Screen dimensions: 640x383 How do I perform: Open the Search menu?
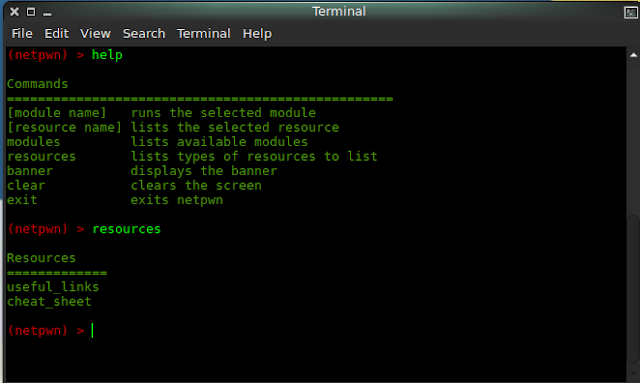tap(144, 33)
